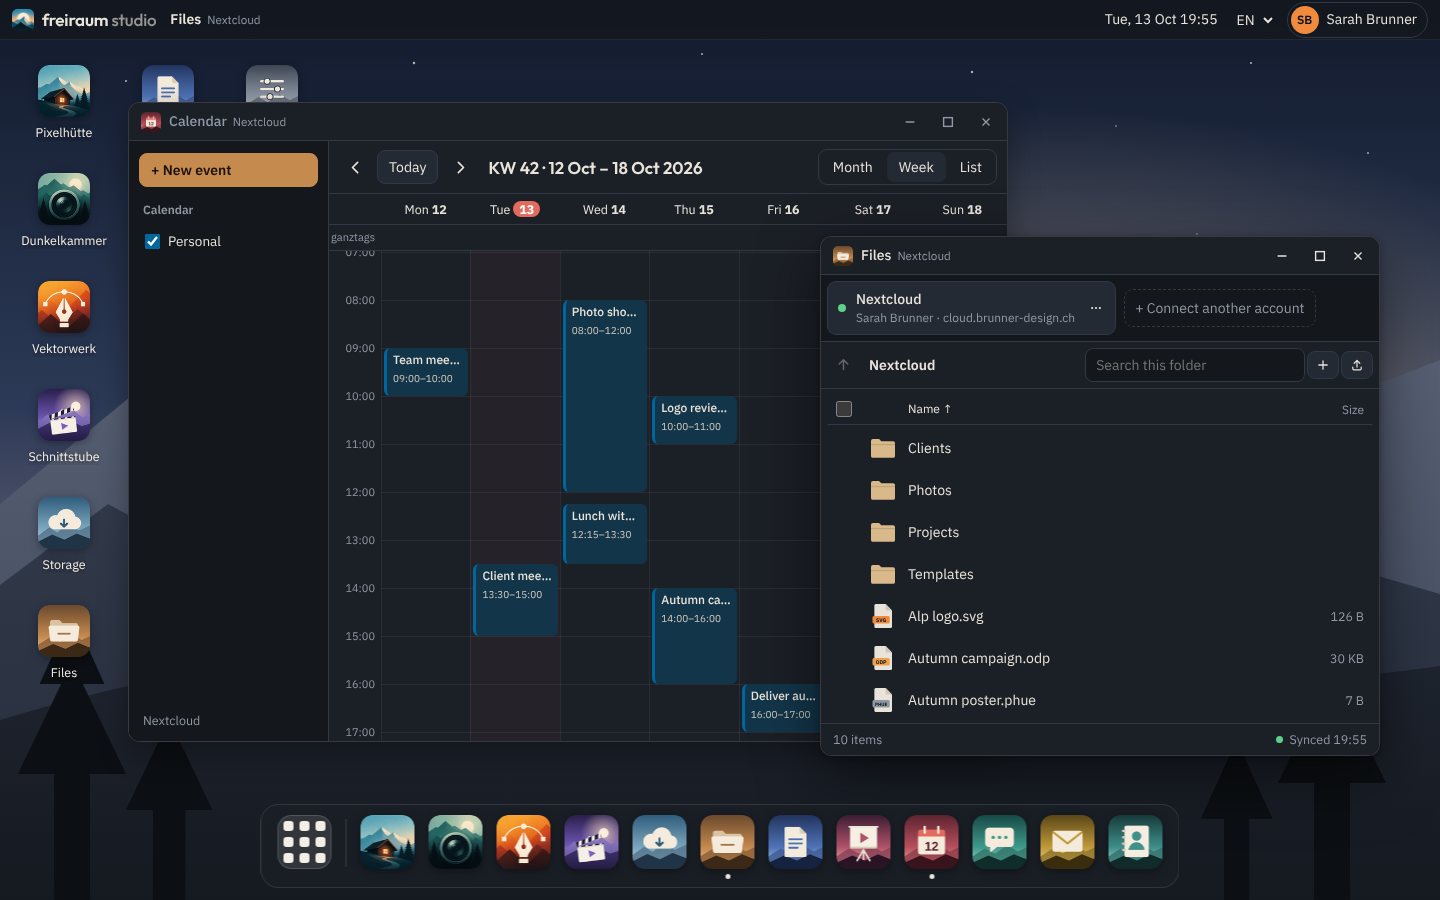Open the app grid launcher in the dock
Viewport: 1440px width, 900px height.
pyautogui.click(x=304, y=842)
